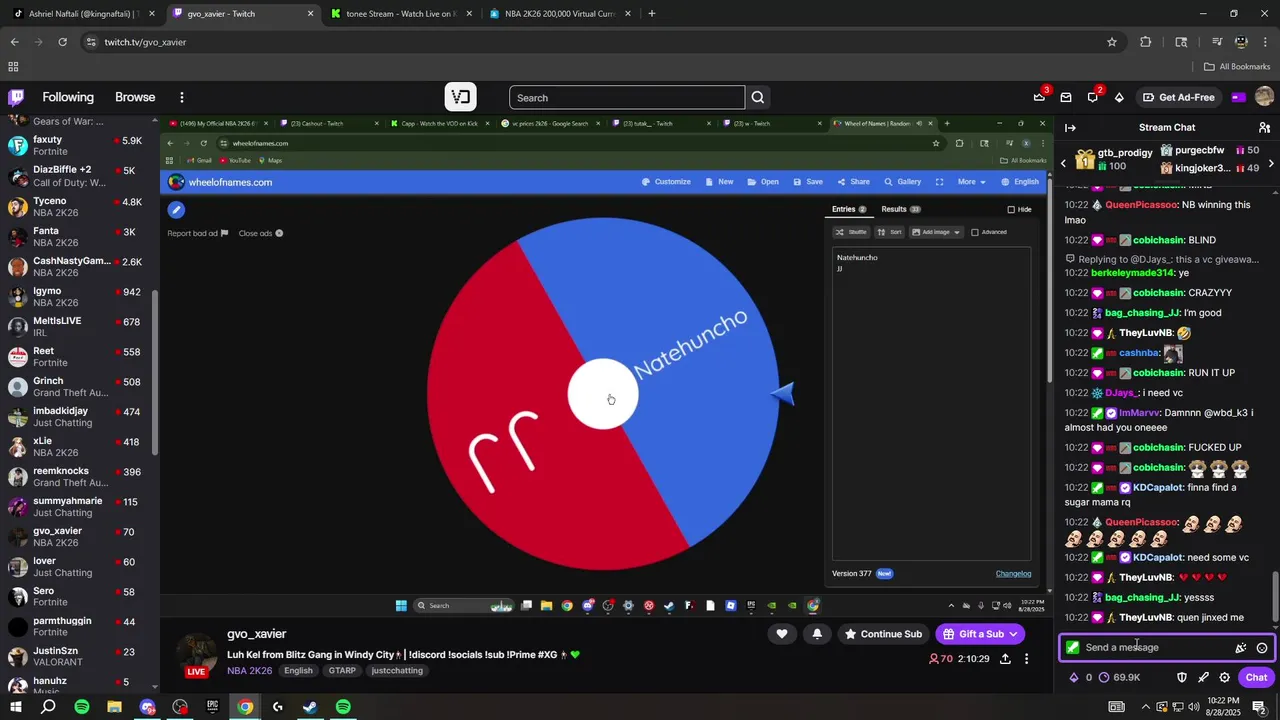
Task: Click the English stream tag
Action: [x=298, y=671]
